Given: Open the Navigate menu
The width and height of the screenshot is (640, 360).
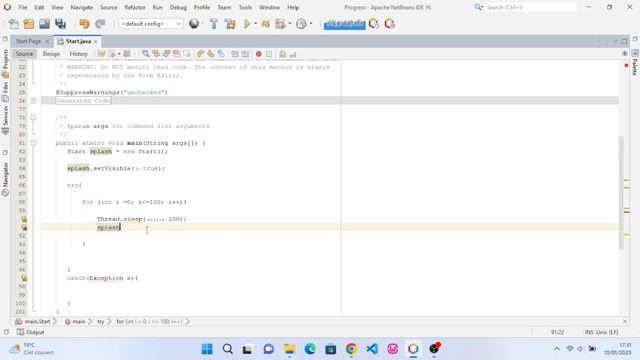Looking at the screenshot, I should click(82, 7).
